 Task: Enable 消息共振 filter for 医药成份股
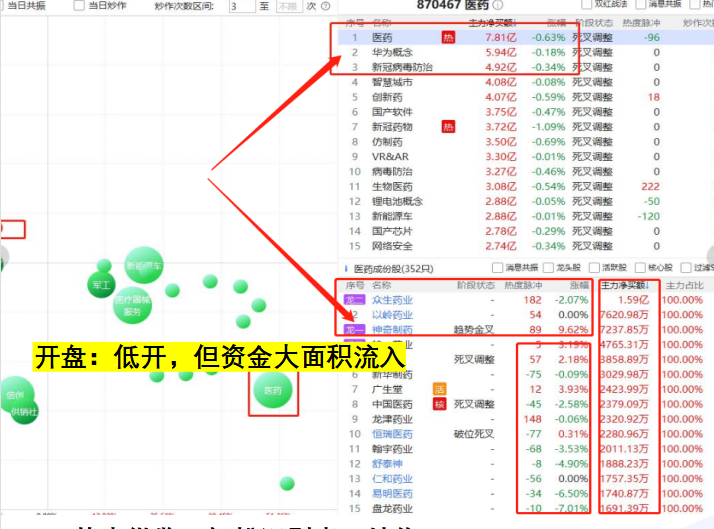(x=497, y=267)
